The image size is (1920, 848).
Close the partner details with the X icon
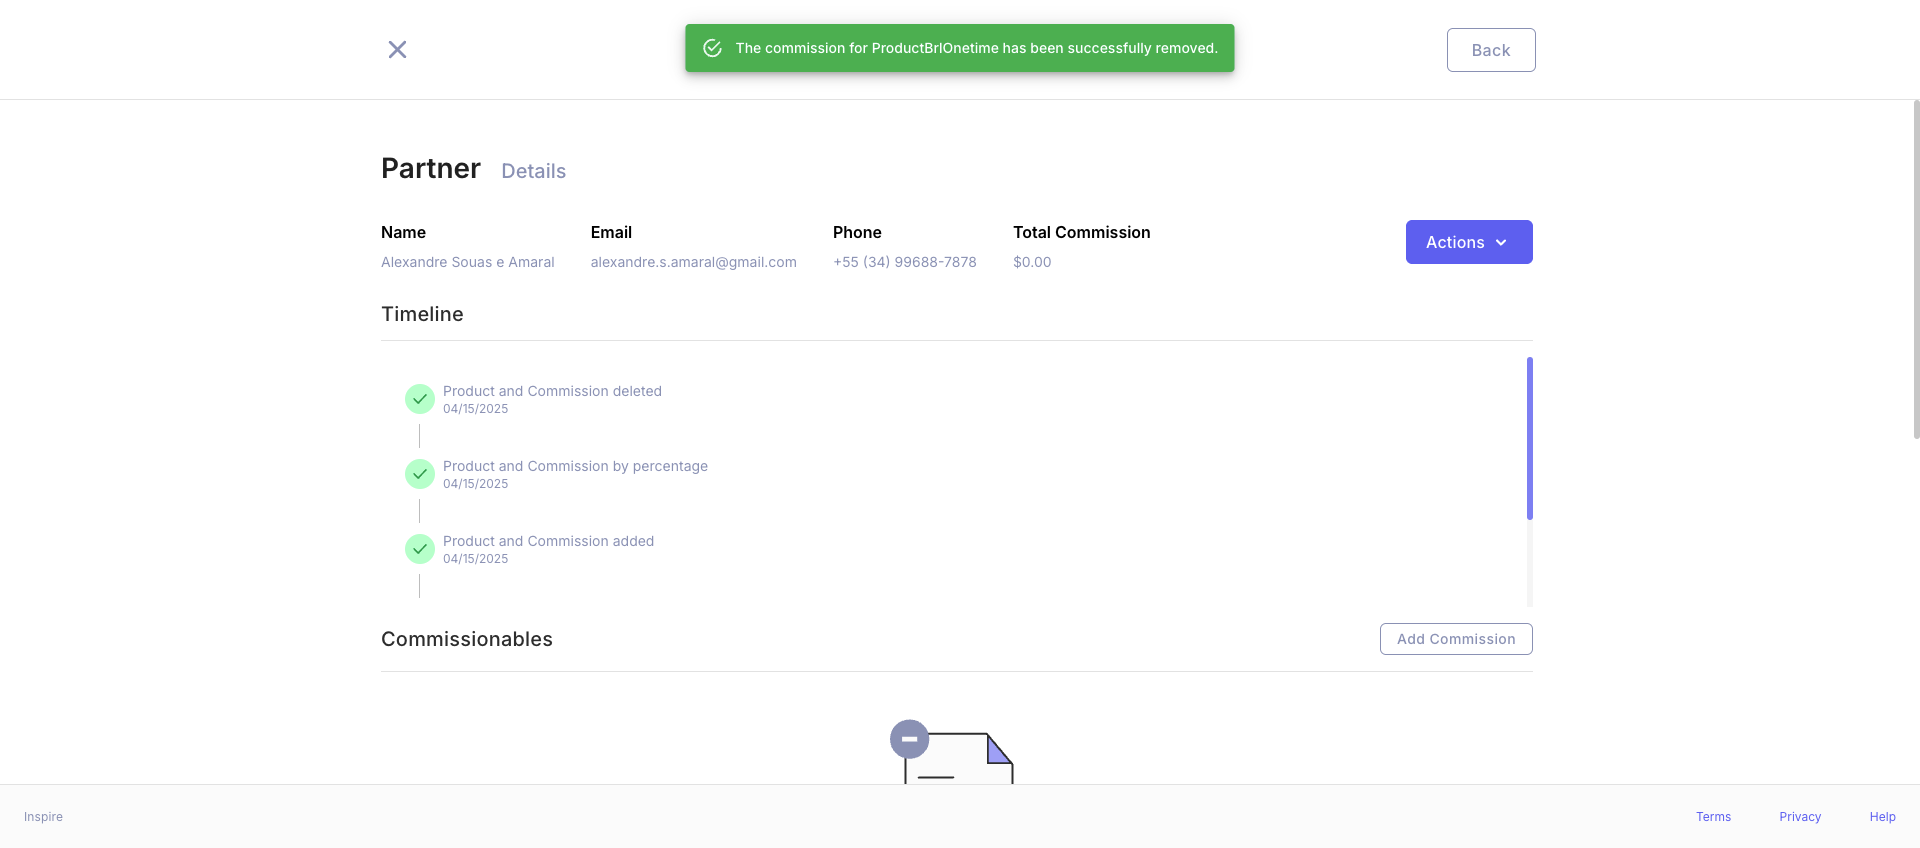pyautogui.click(x=397, y=49)
